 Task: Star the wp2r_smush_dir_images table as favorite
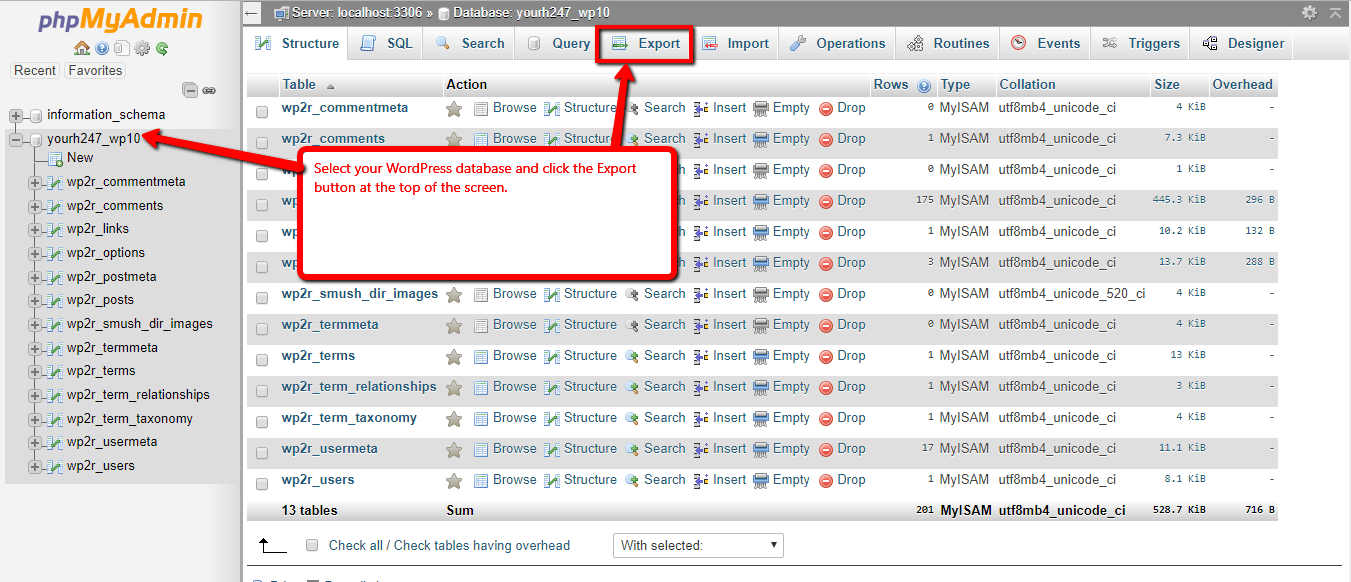point(454,294)
